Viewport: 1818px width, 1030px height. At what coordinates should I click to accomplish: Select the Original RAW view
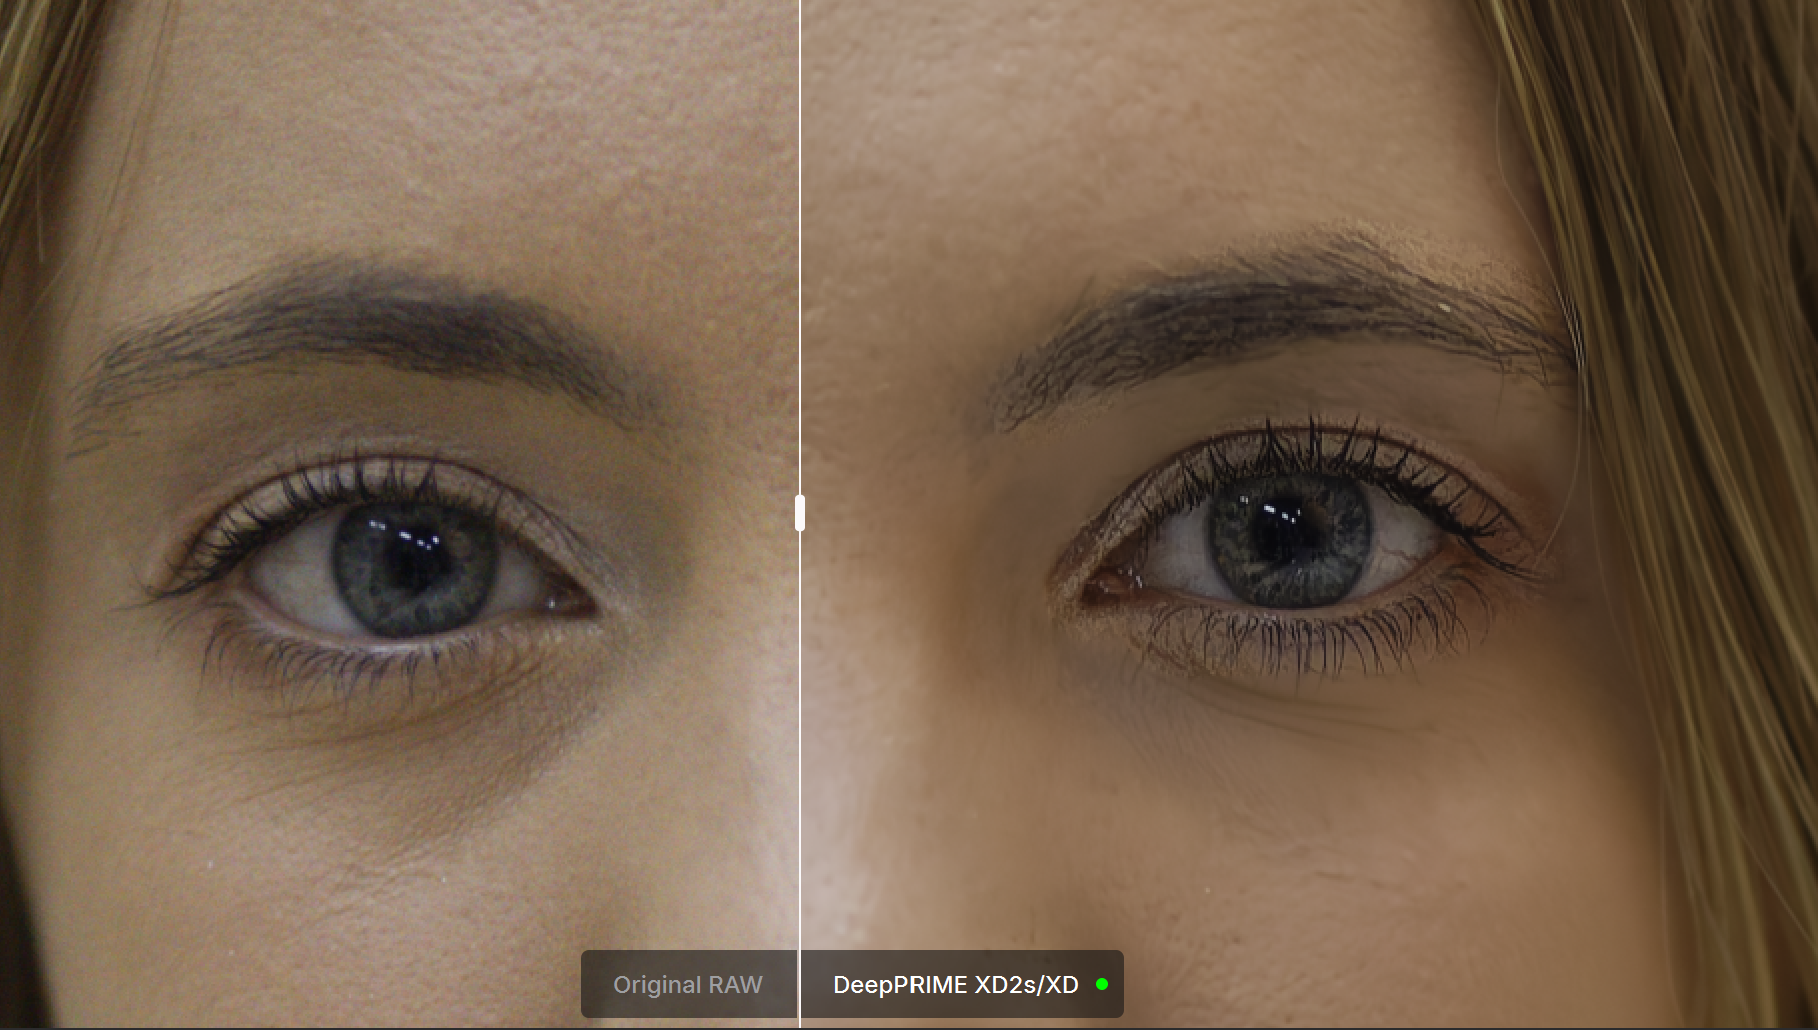pyautogui.click(x=688, y=985)
